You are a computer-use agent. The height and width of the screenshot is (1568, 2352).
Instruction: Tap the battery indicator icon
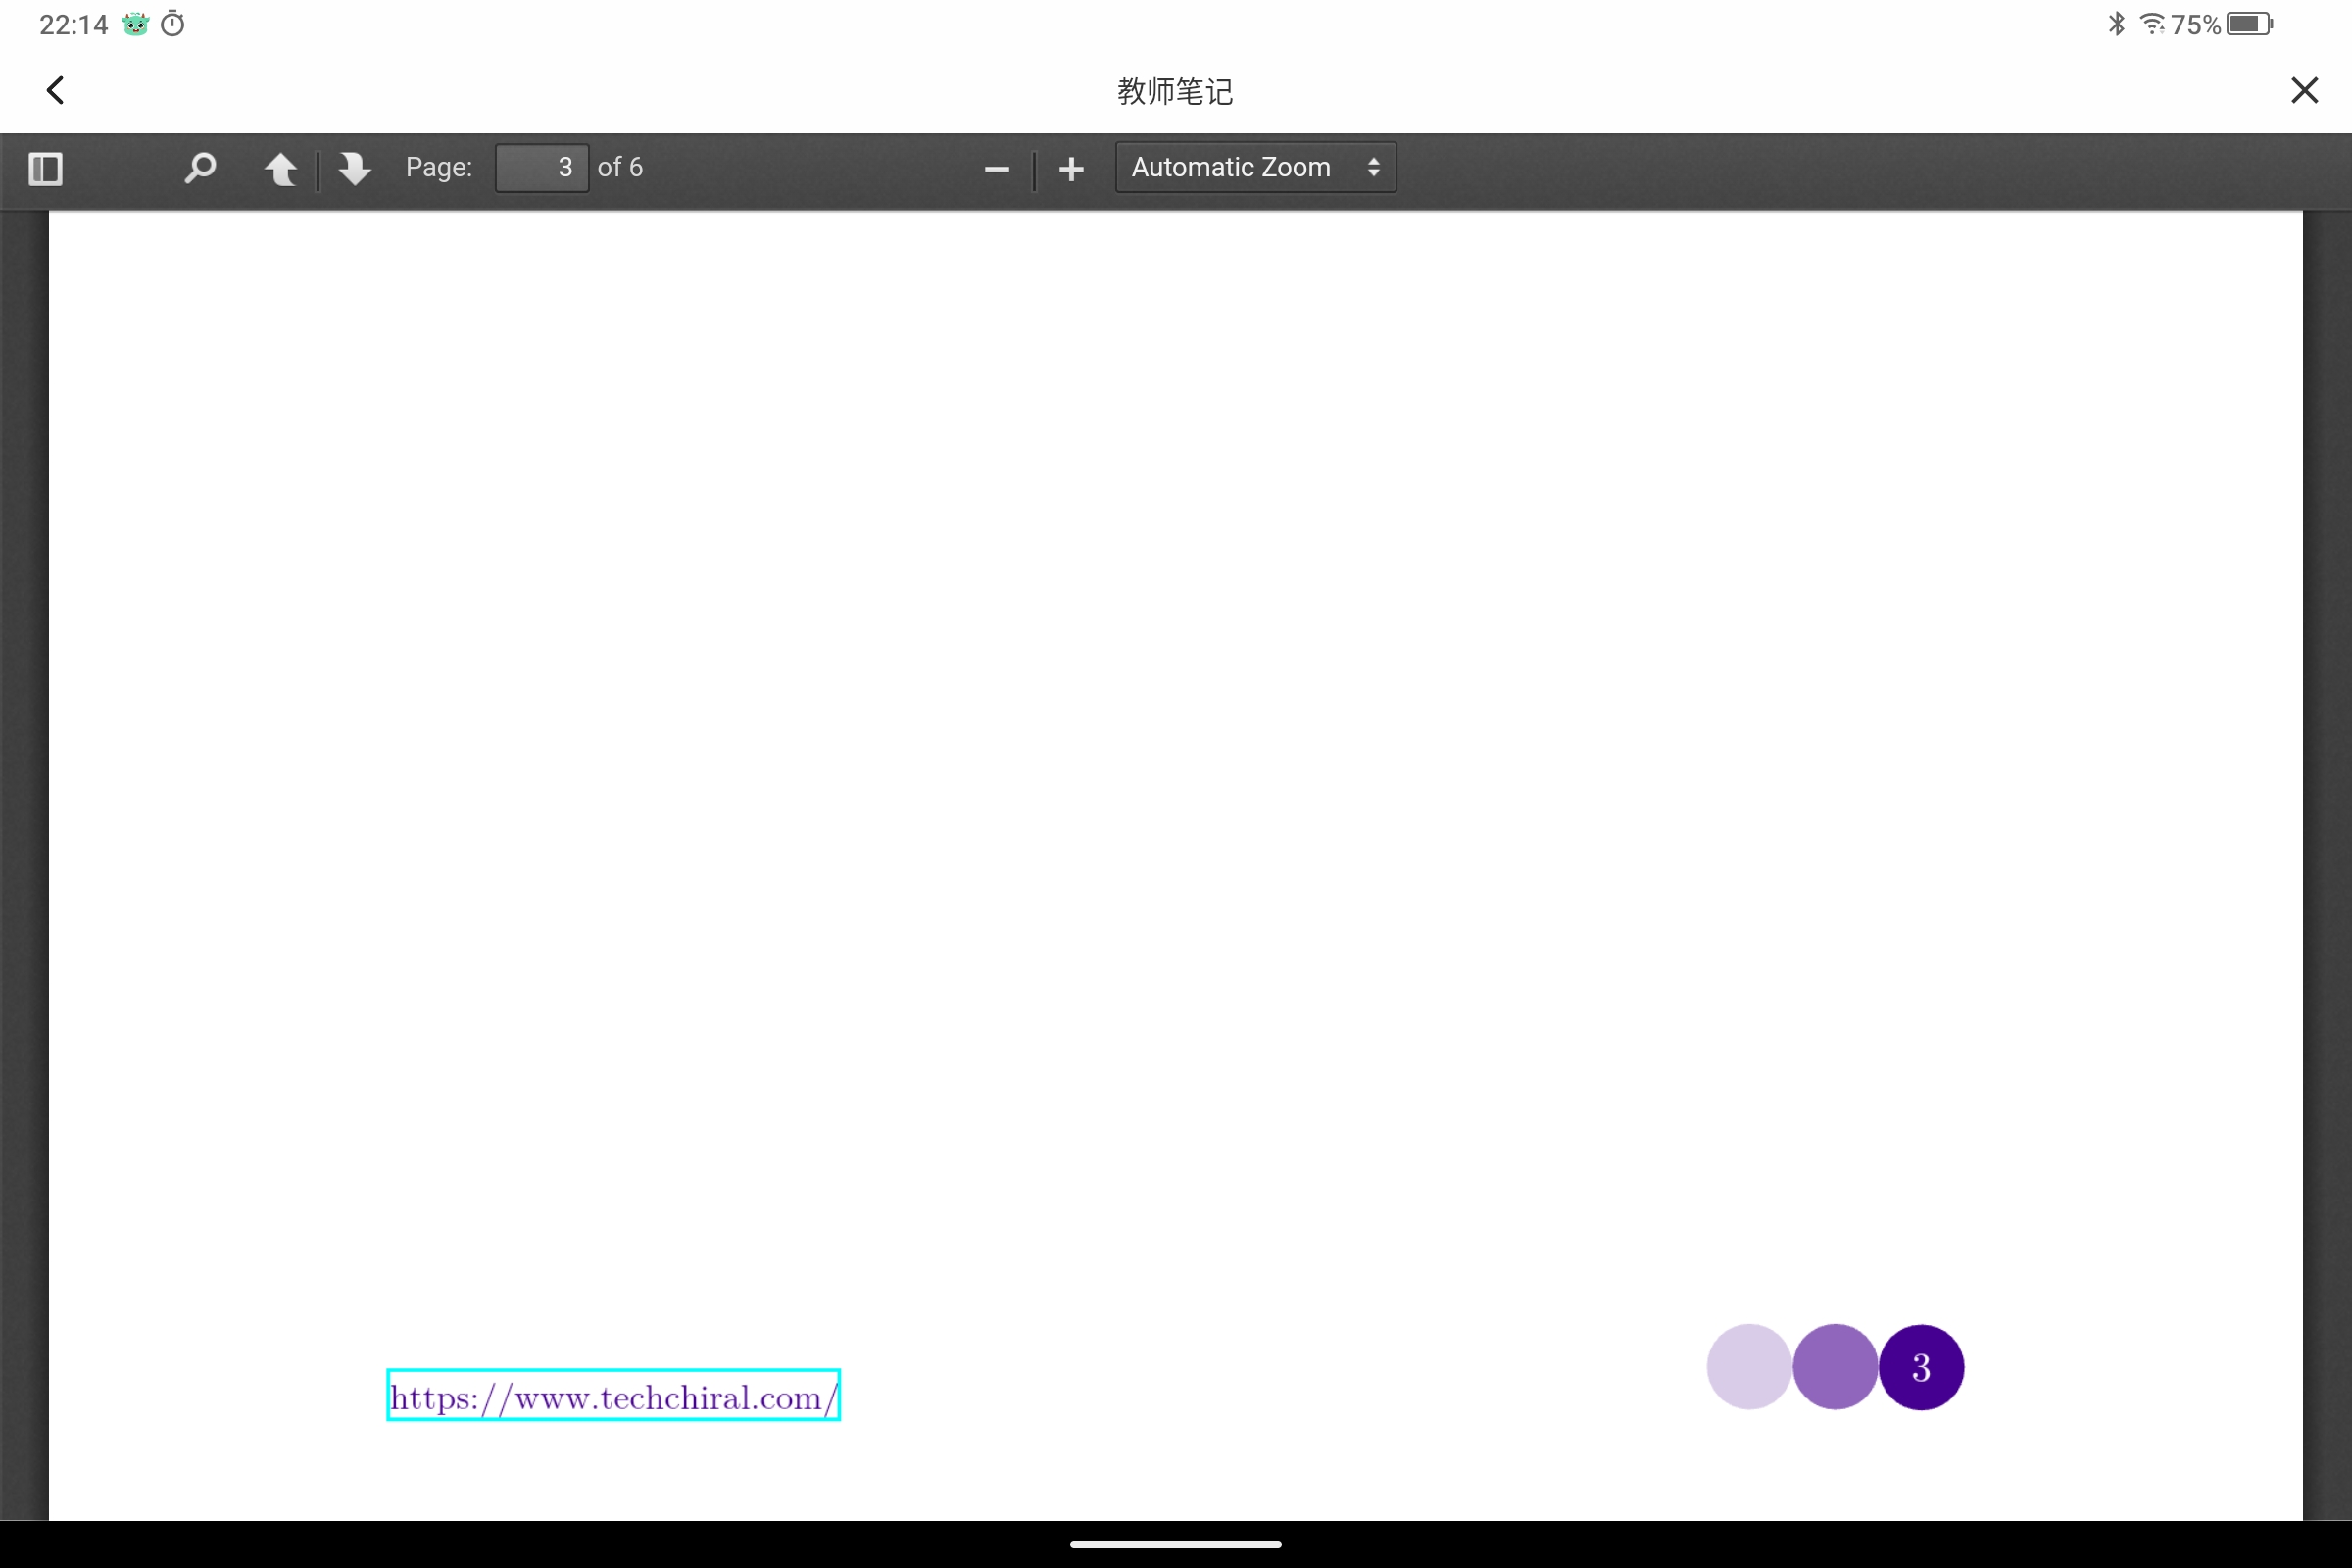[2250, 23]
